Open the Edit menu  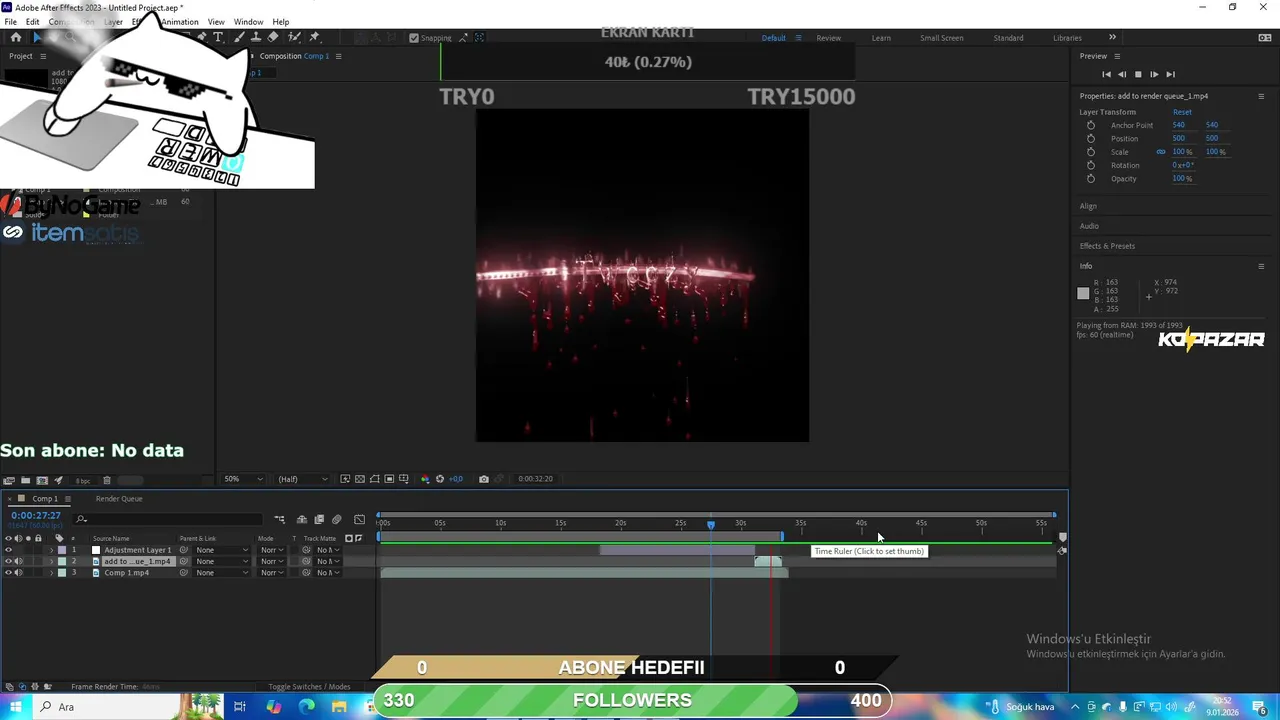(33, 22)
